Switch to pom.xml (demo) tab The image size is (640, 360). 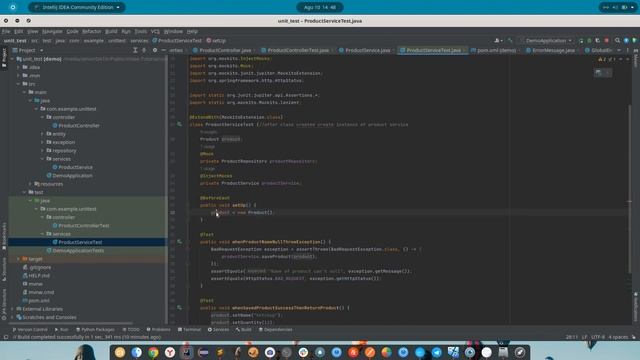click(496, 50)
